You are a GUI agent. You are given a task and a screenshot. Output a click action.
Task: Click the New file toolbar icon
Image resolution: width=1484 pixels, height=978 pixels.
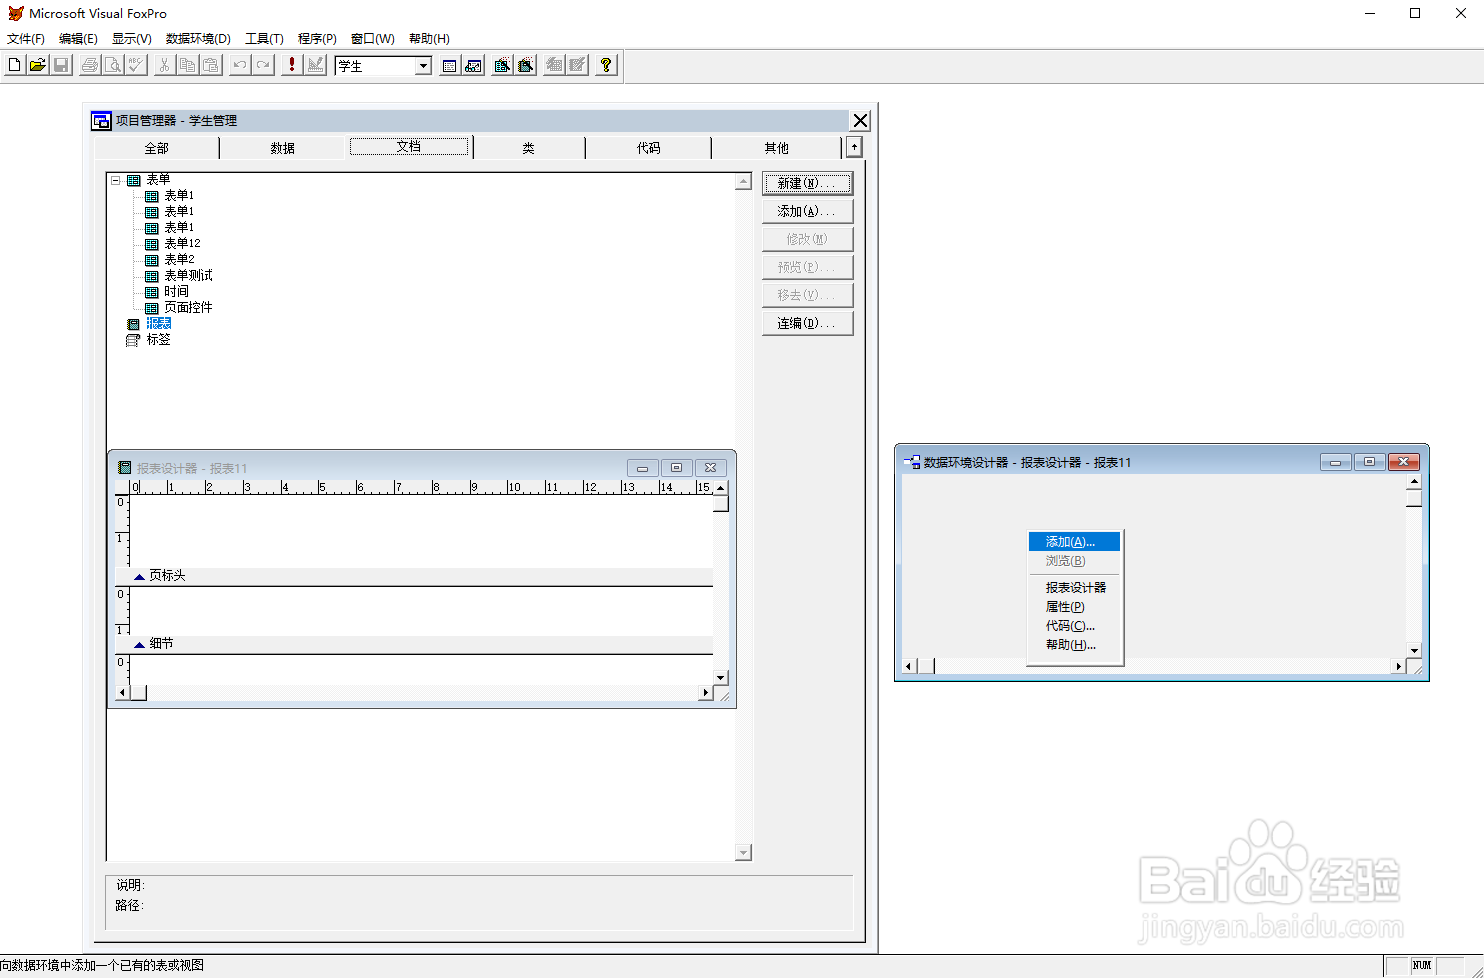click(x=14, y=65)
